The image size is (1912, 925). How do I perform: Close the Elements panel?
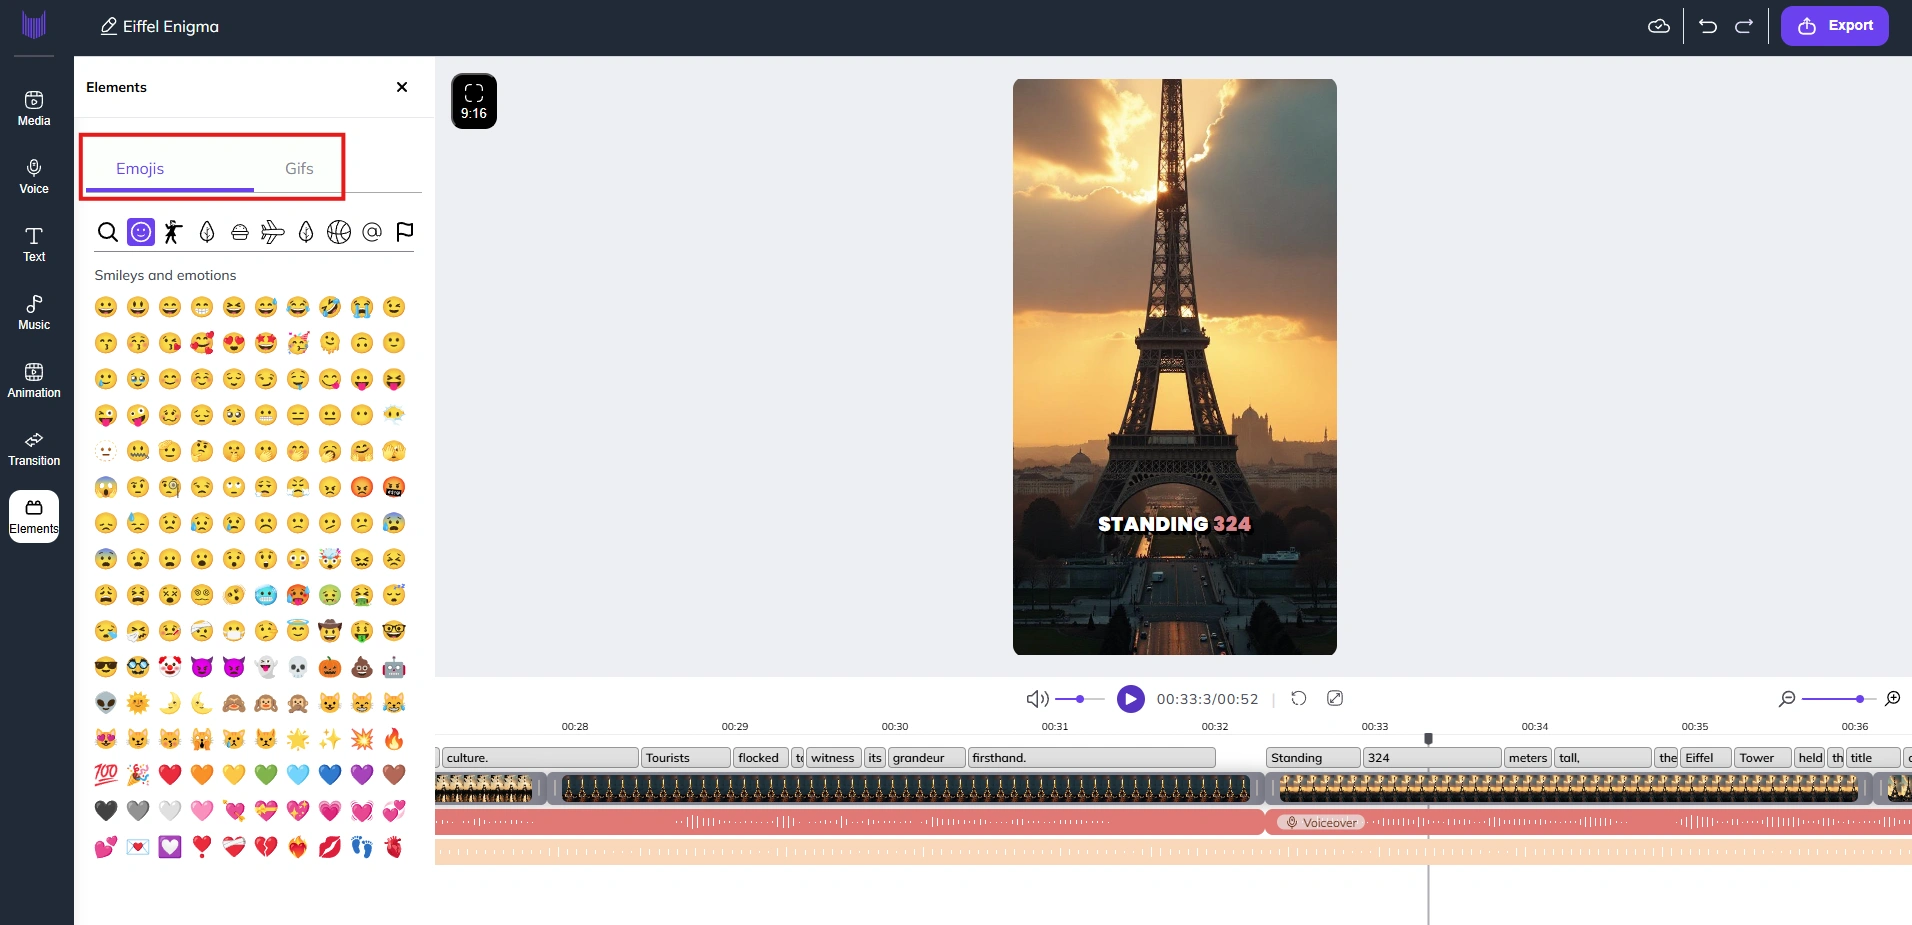402,87
